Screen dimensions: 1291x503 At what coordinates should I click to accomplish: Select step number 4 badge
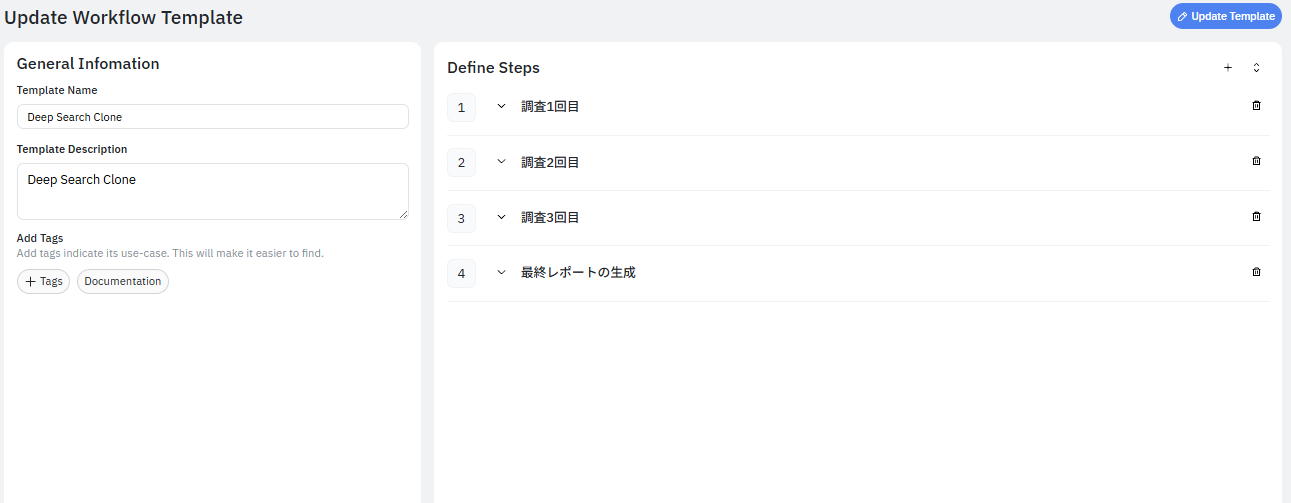click(461, 273)
